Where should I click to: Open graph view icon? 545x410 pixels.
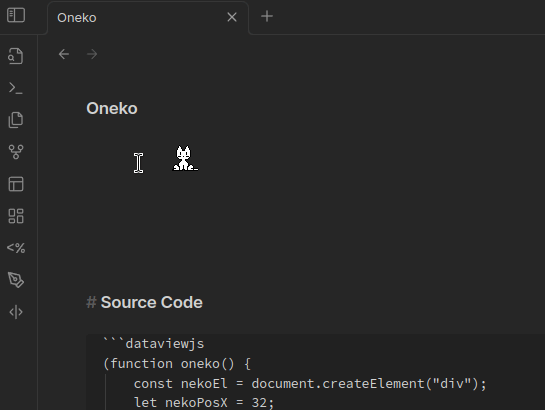pos(16,152)
